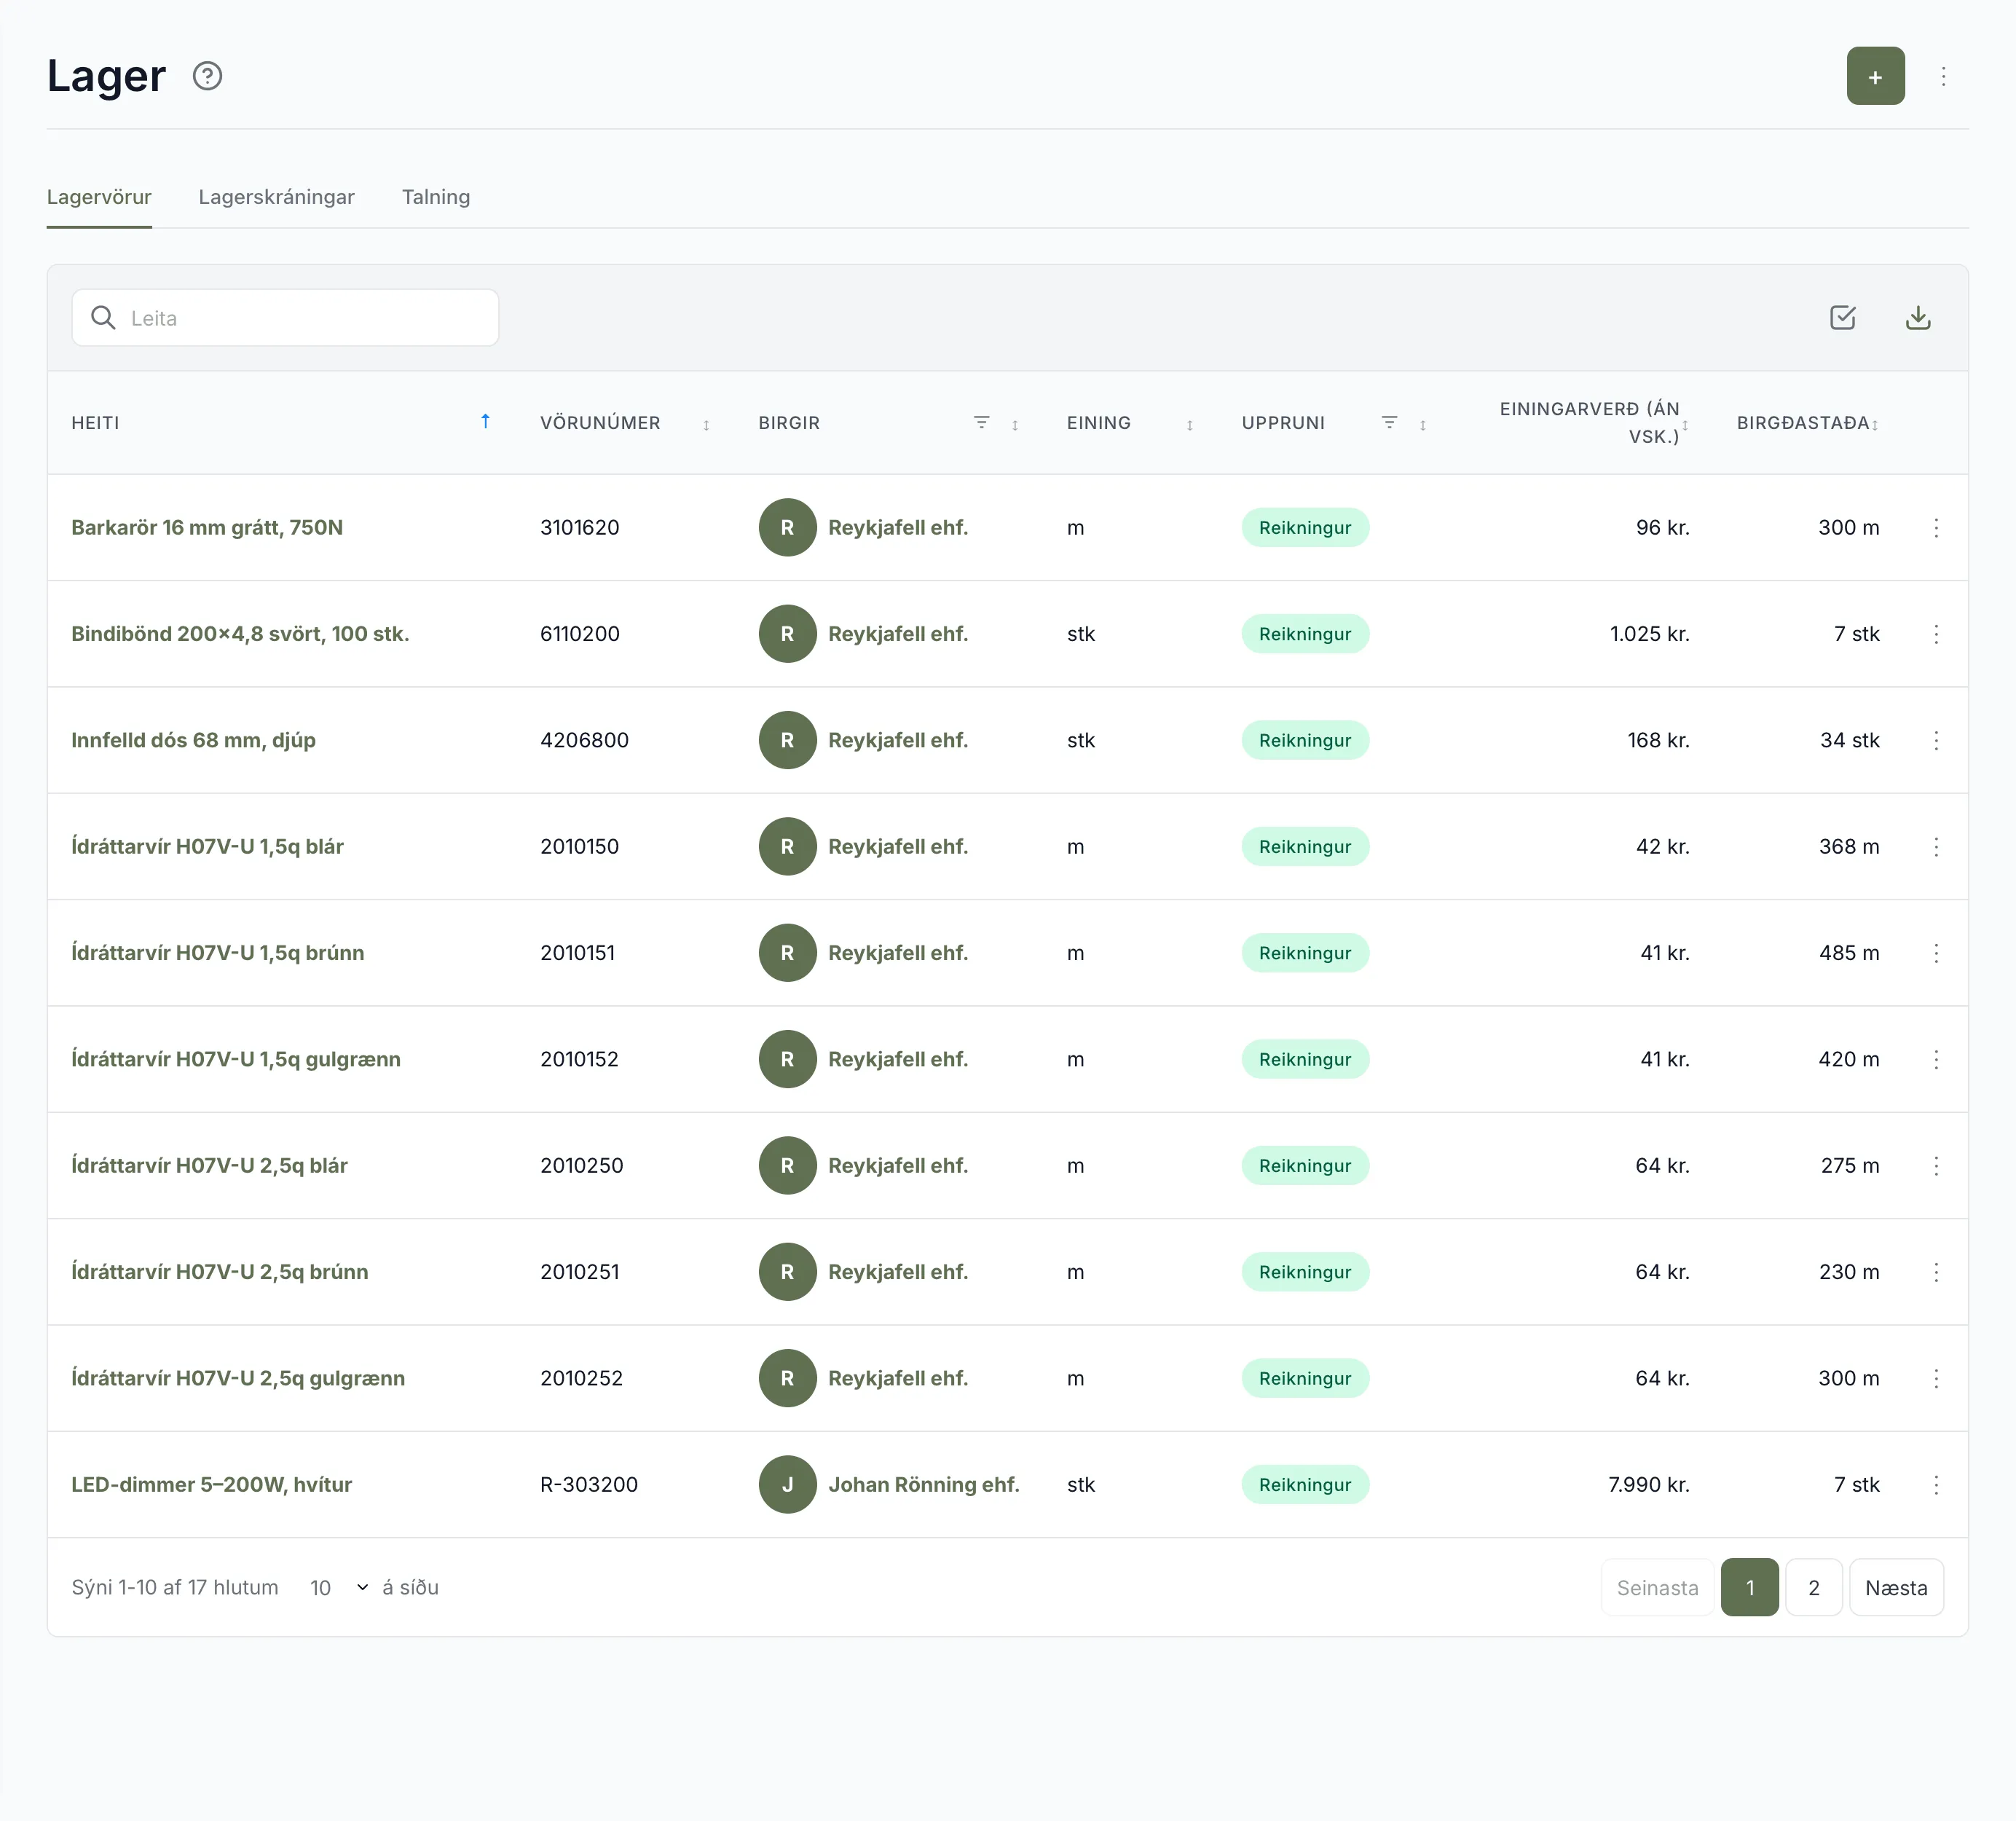Click the green plus add button
Screen dimensions: 2016x1821
coord(1875,76)
